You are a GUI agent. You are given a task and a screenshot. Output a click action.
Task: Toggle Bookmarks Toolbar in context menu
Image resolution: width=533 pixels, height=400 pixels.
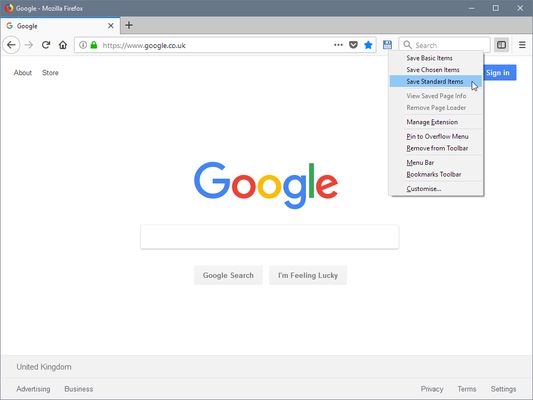coord(436,174)
